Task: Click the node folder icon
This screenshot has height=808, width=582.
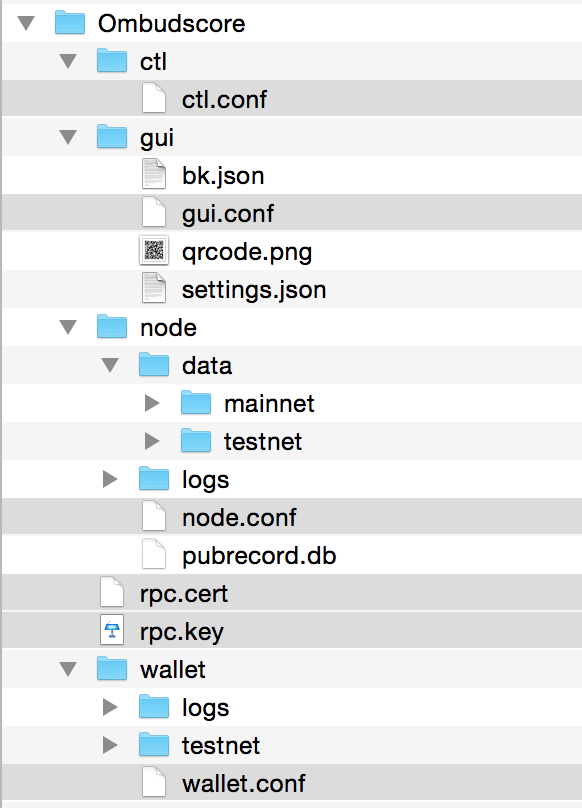Action: pyautogui.click(x=112, y=327)
